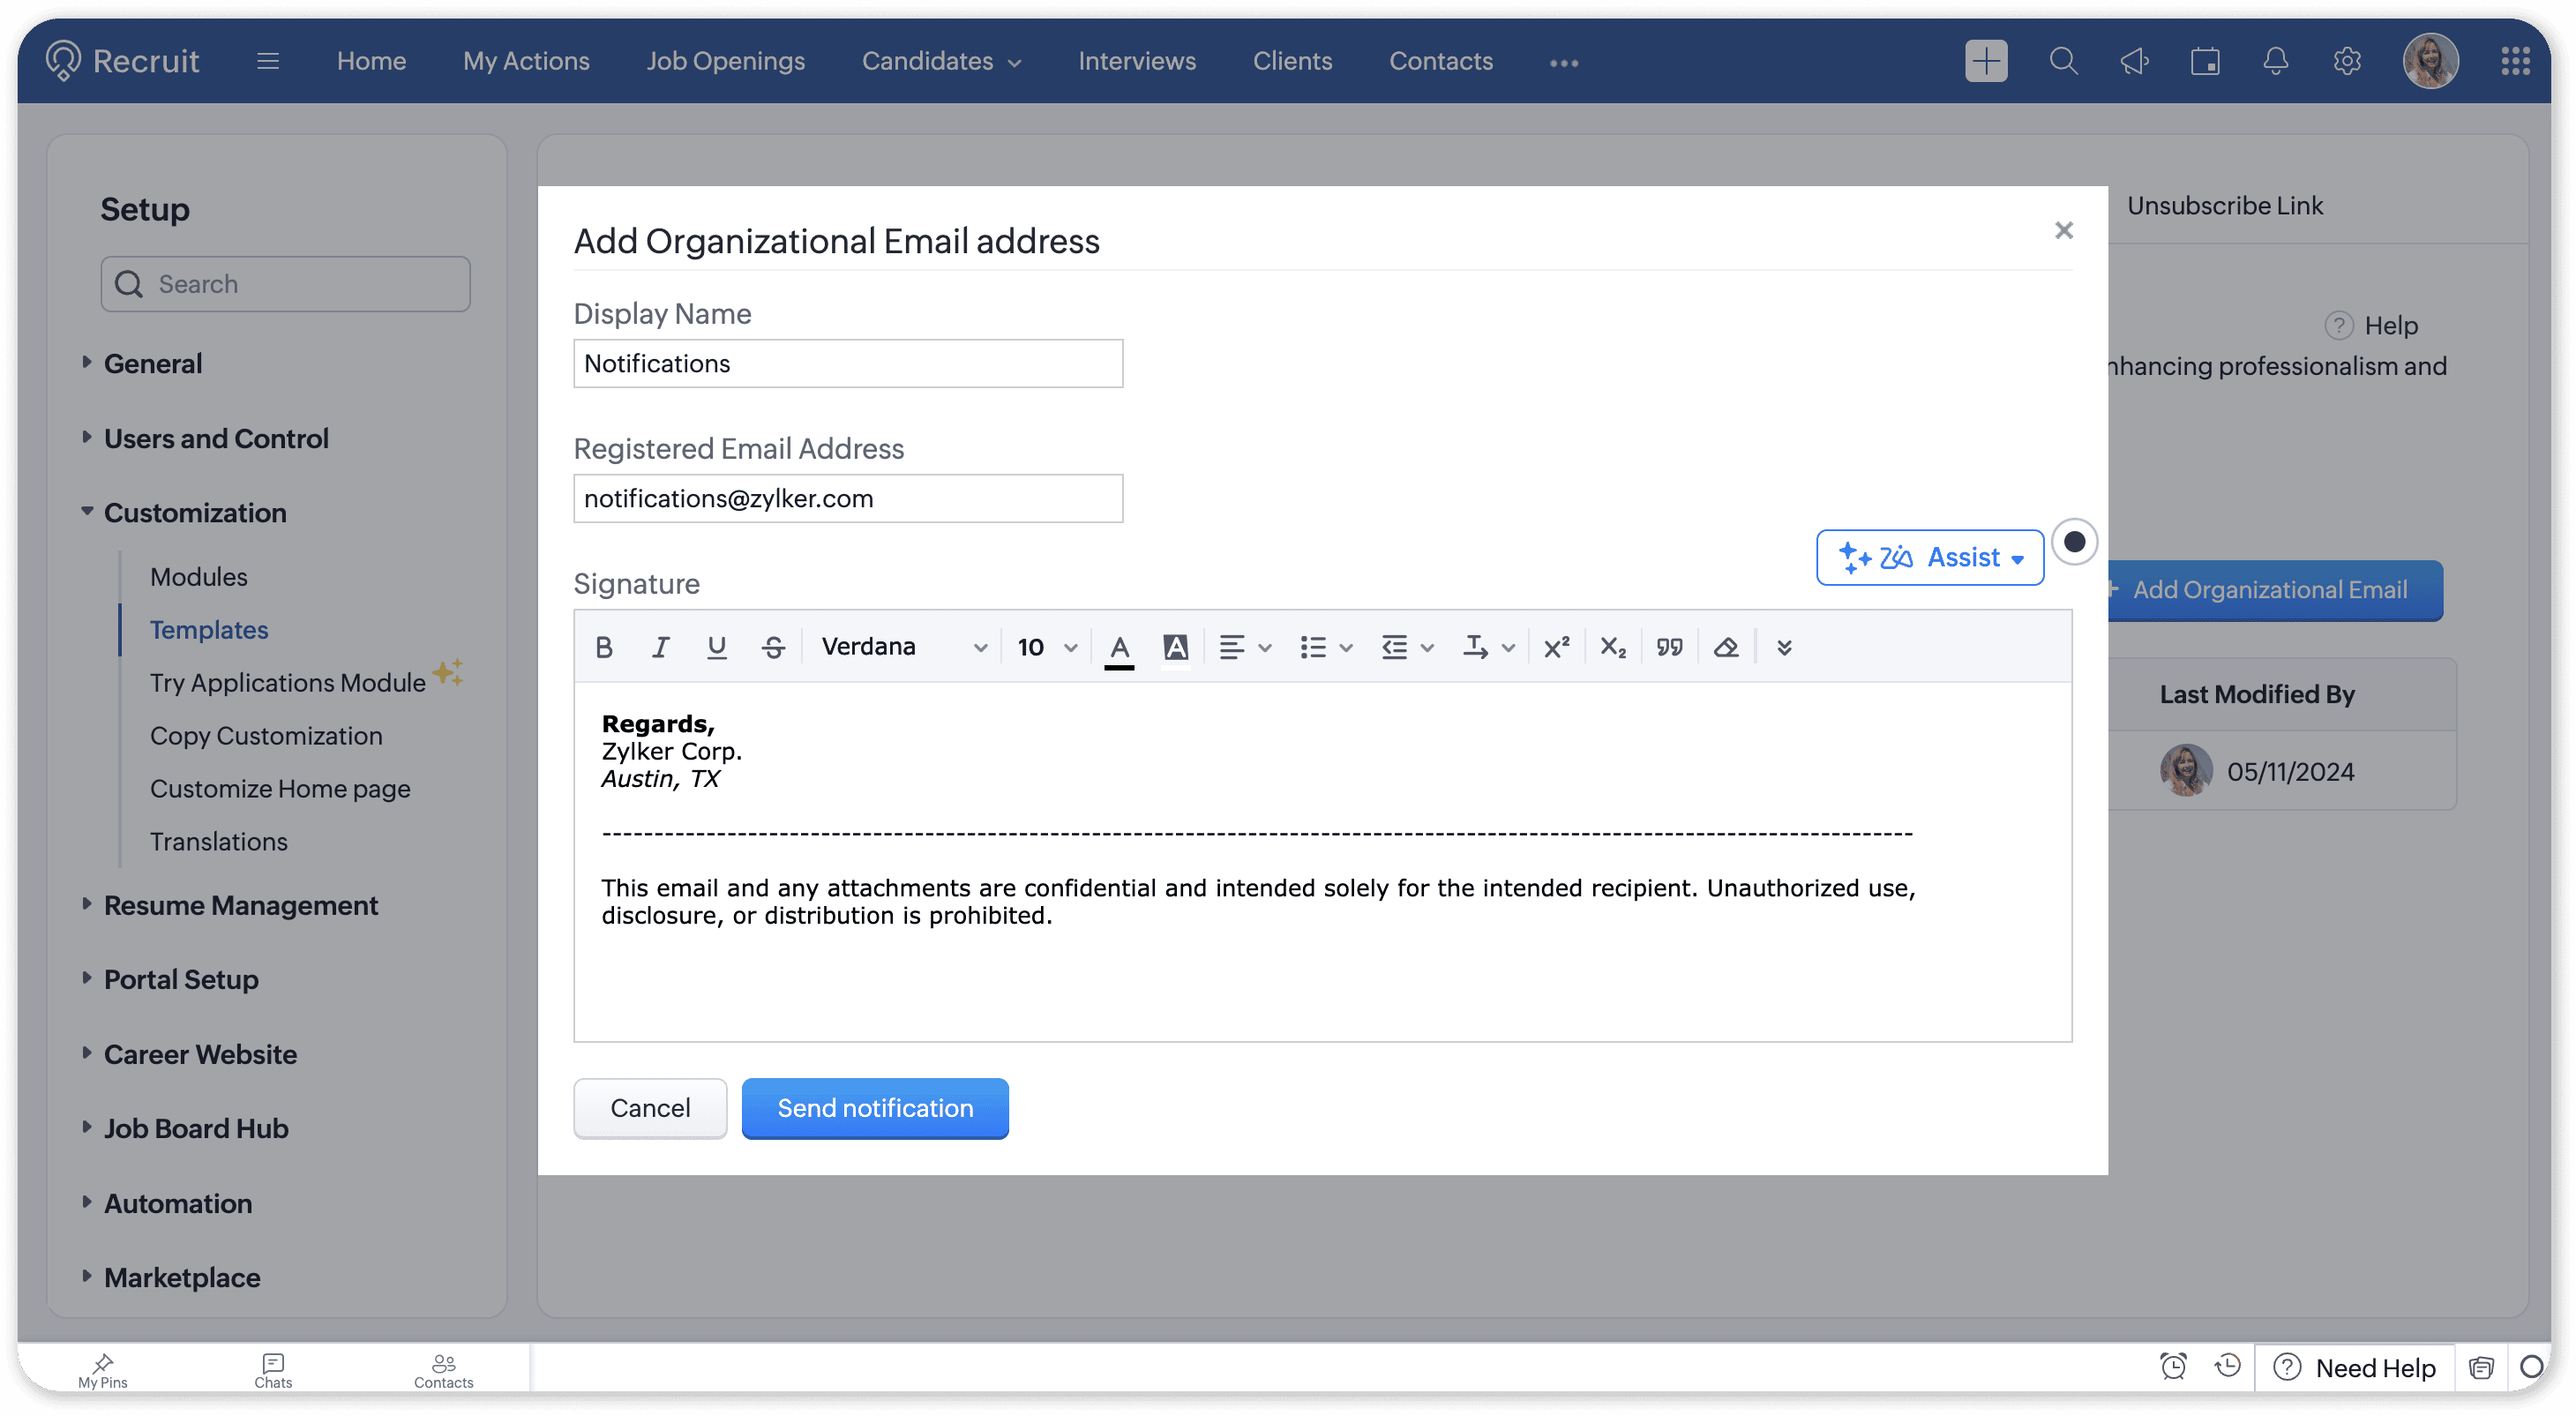Toggle subscript formatting in editor
The image size is (2576, 1416).
point(1612,647)
